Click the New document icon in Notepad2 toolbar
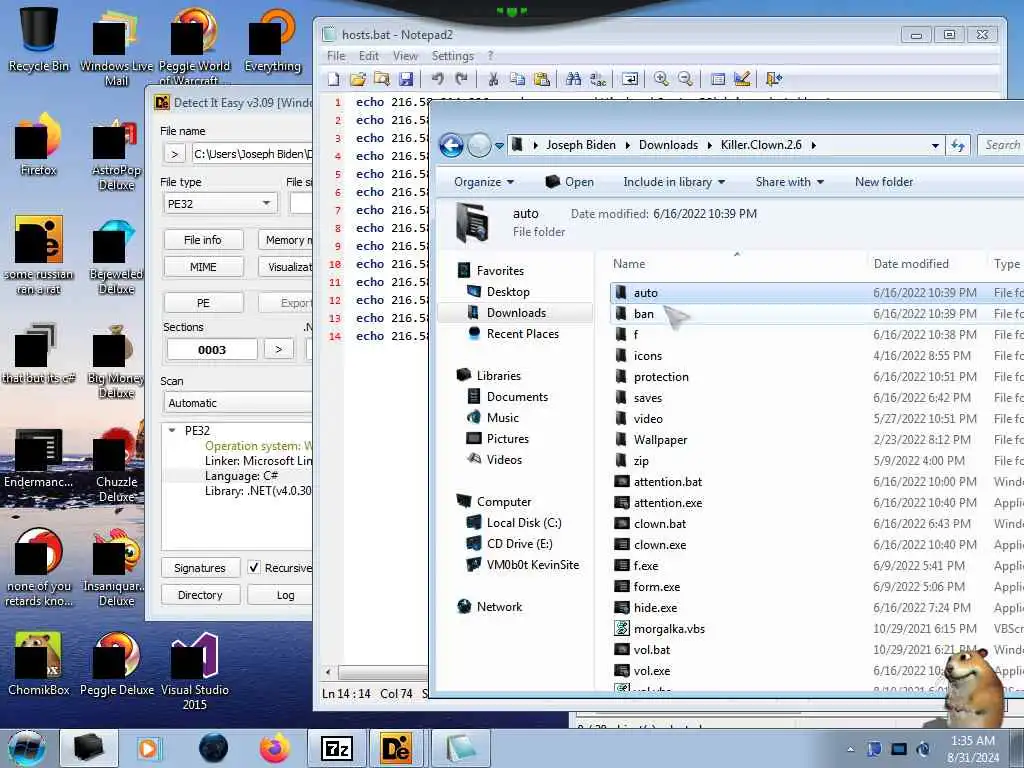Screen dimensions: 1024x768 (x=334, y=79)
